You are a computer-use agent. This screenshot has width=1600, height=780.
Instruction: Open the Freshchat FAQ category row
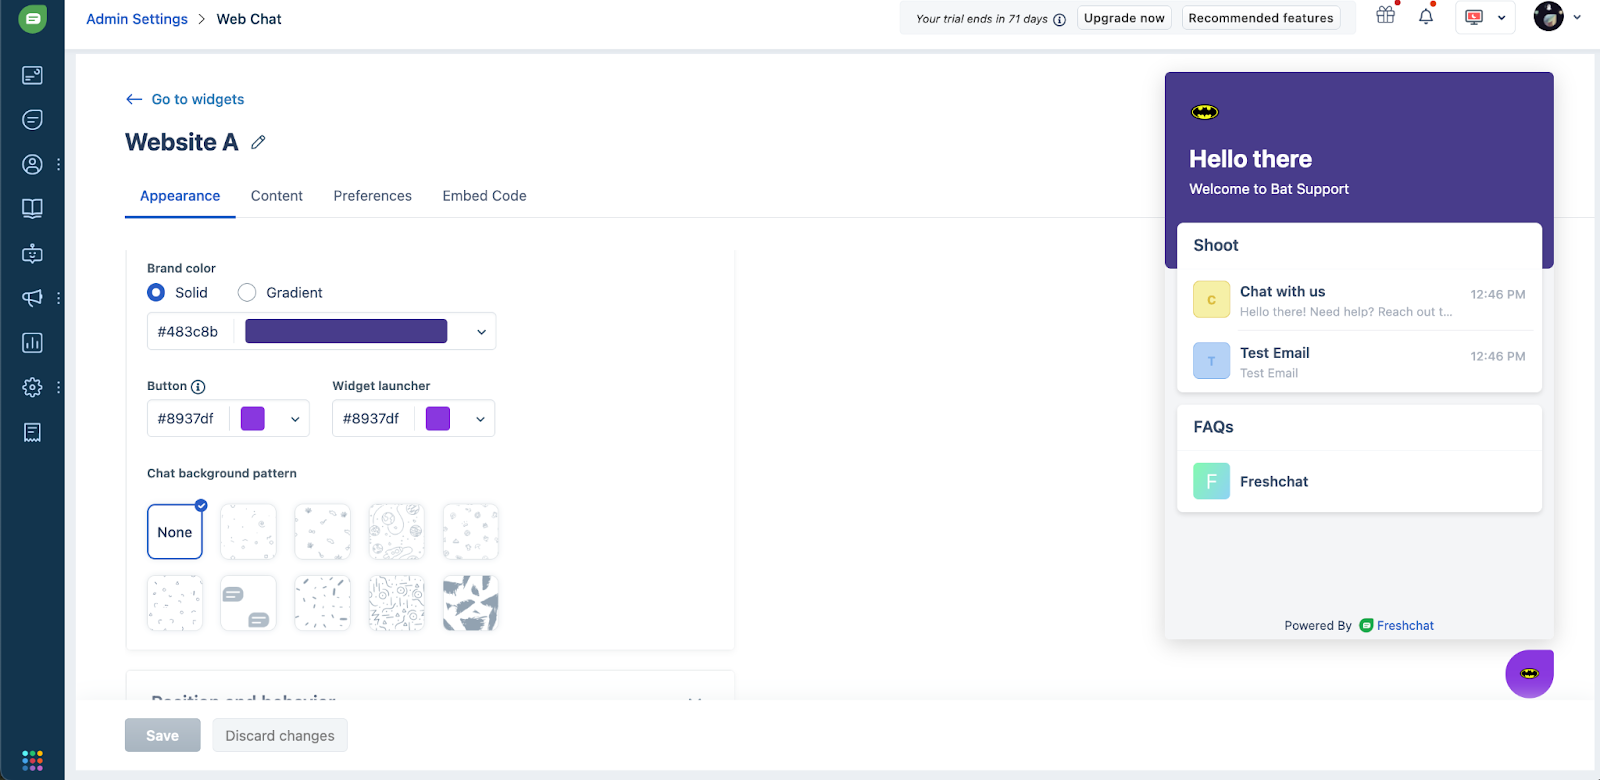coord(1359,481)
